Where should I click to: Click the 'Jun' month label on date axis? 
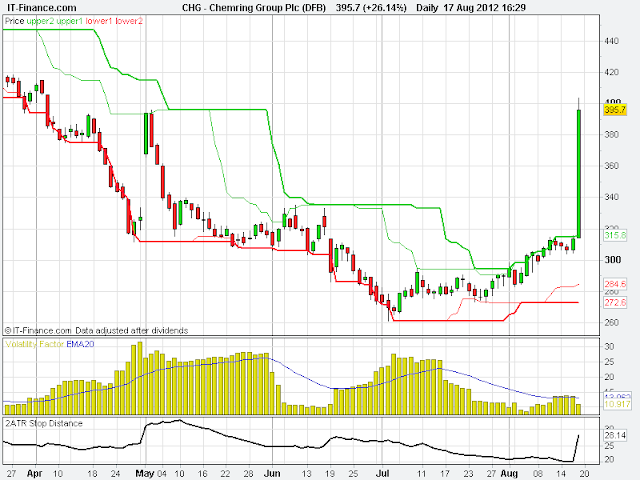pyautogui.click(x=272, y=473)
